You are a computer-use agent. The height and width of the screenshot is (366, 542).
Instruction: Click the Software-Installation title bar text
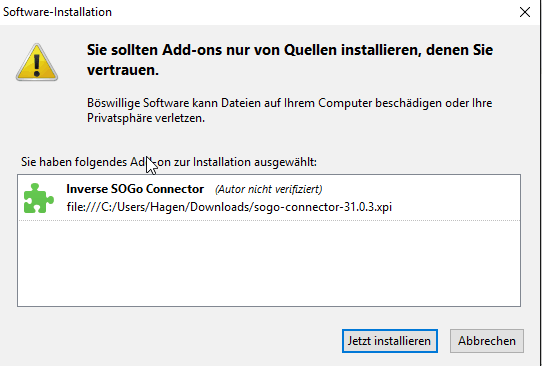point(57,12)
